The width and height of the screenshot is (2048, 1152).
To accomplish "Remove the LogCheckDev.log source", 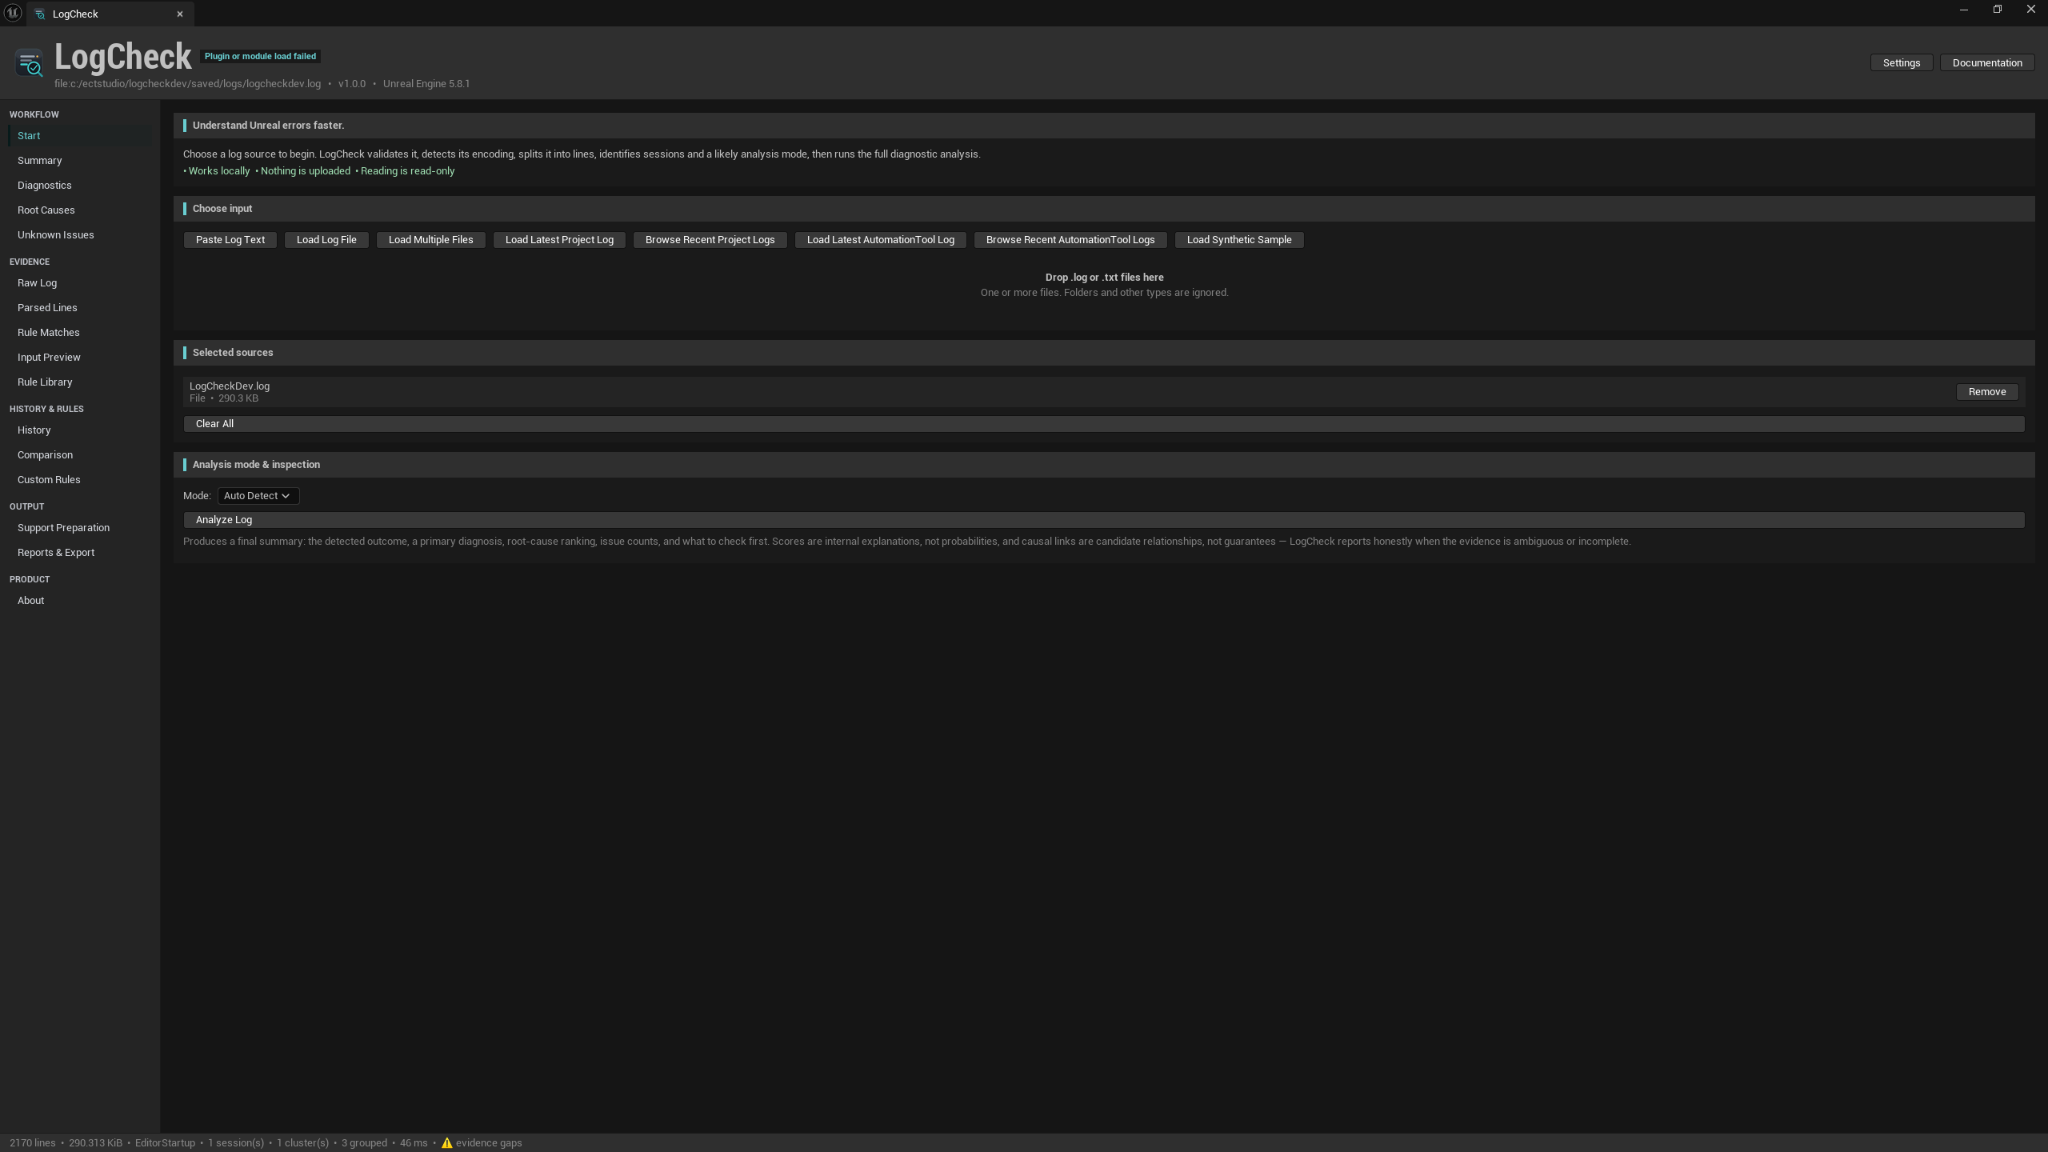I will coord(1987,392).
